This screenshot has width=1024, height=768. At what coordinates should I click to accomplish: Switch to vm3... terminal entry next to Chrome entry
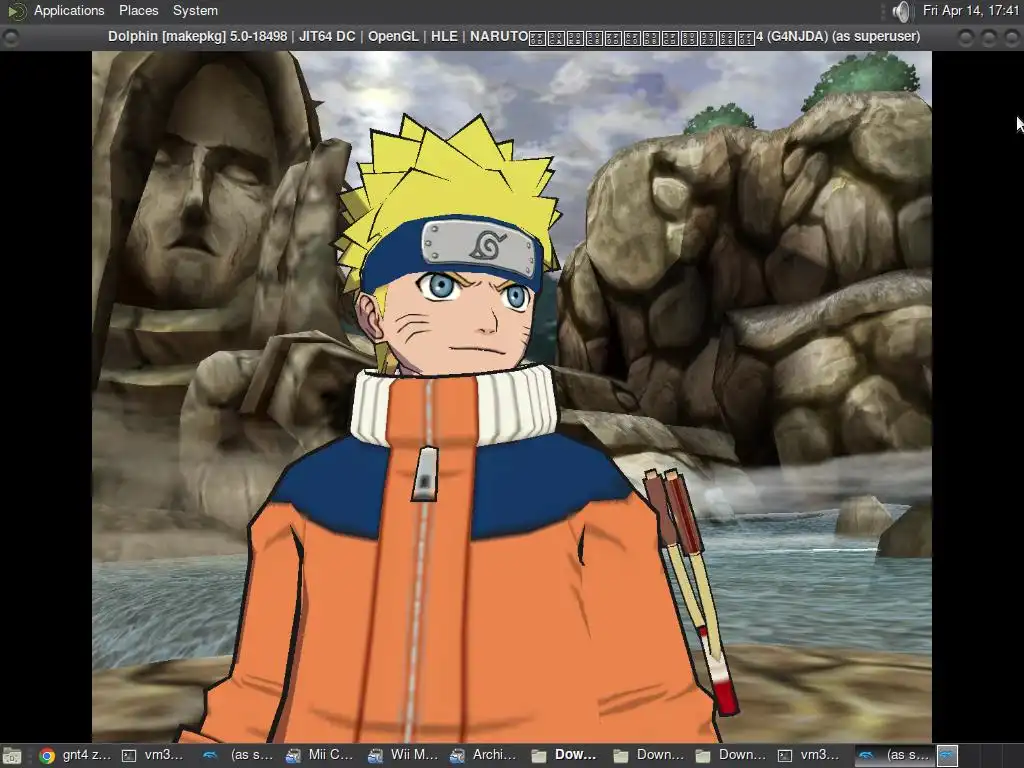[x=155, y=755]
